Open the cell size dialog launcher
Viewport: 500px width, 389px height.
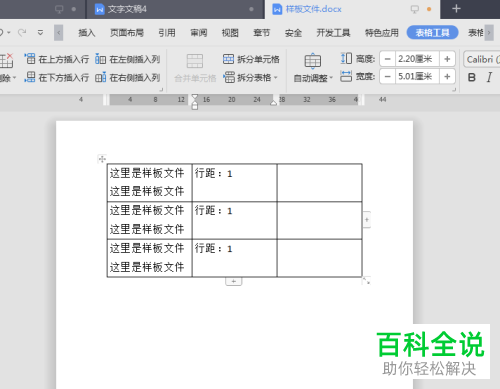tap(454, 89)
